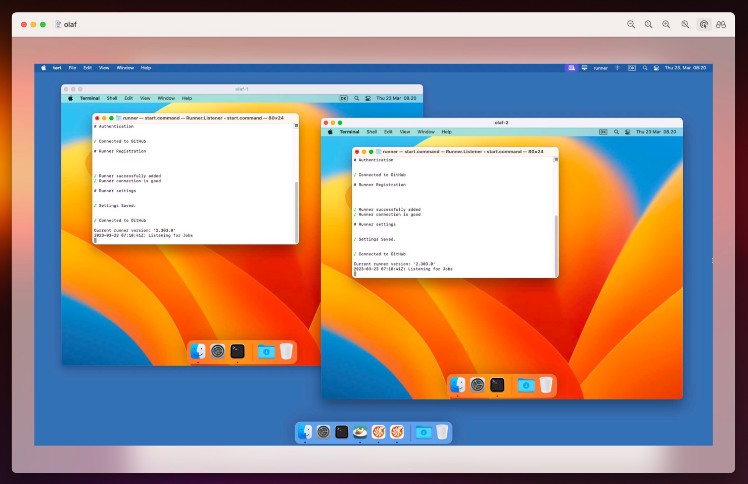Open Downloads folder in outer host dock
748x484 pixels.
pos(424,432)
